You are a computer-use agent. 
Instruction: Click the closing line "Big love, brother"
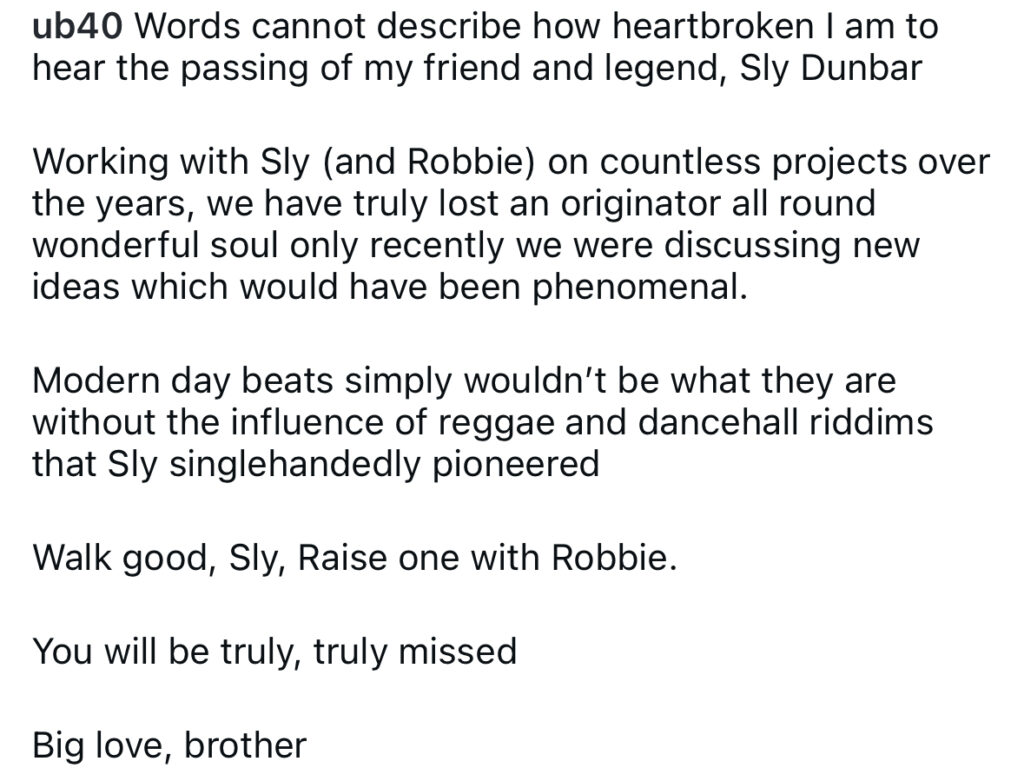click(169, 745)
